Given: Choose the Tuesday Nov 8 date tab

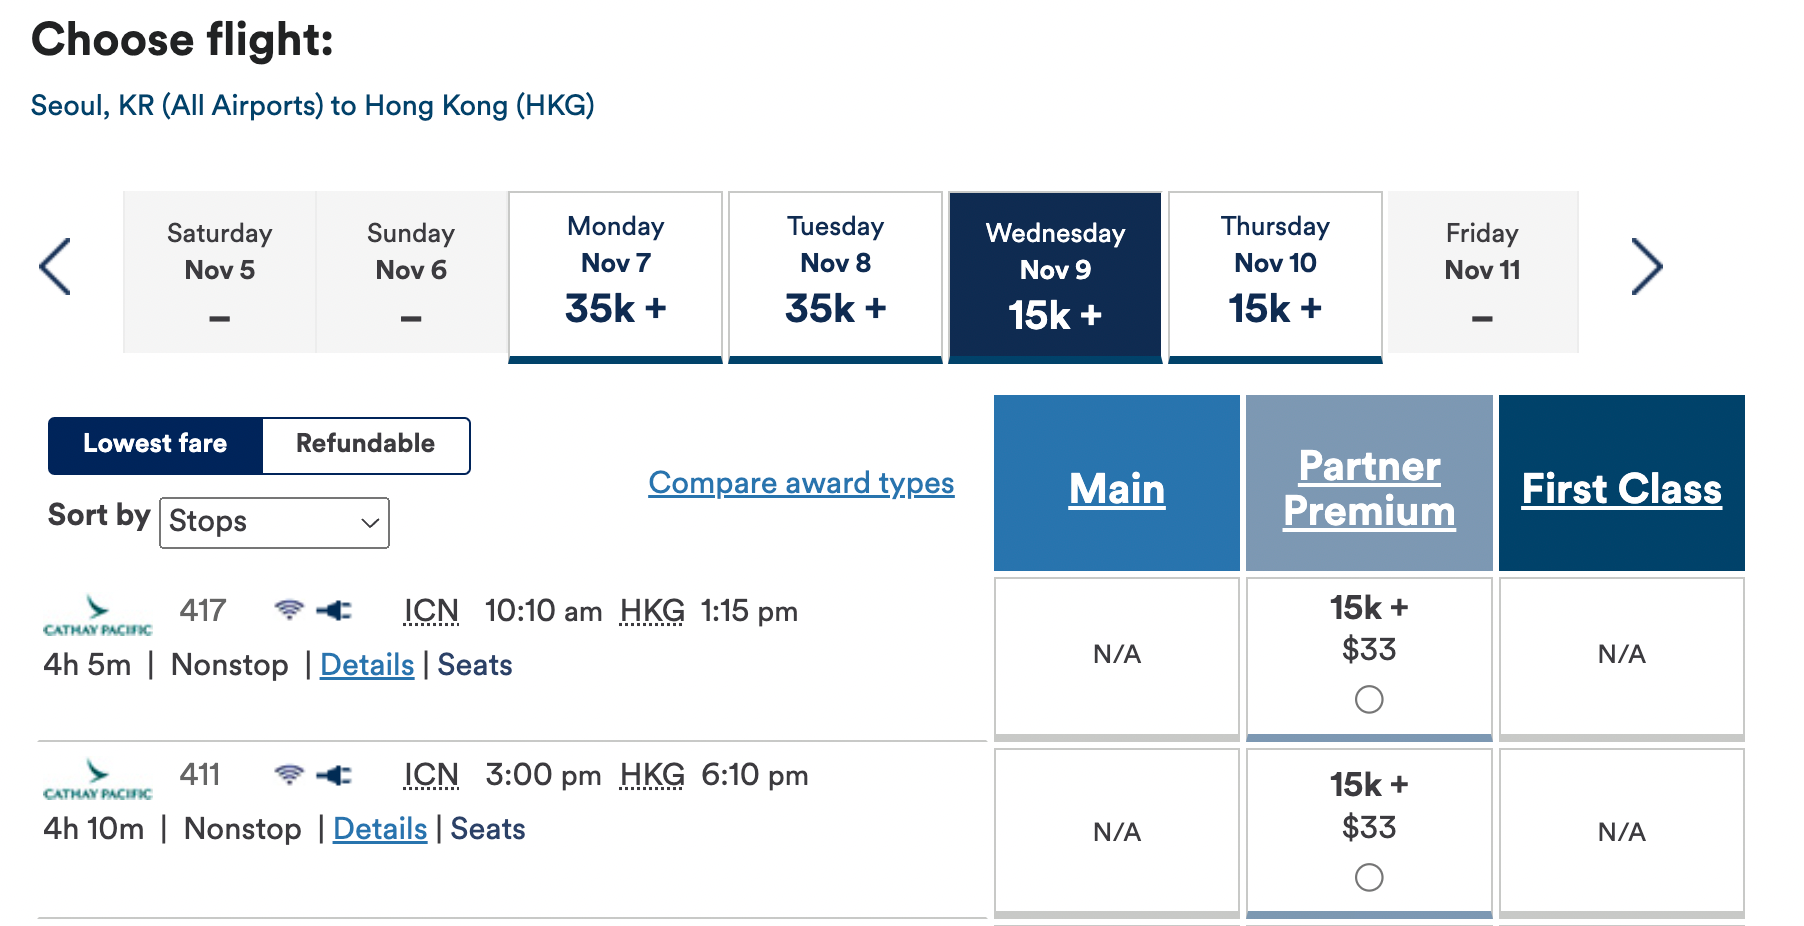Looking at the screenshot, I should pyautogui.click(x=835, y=272).
